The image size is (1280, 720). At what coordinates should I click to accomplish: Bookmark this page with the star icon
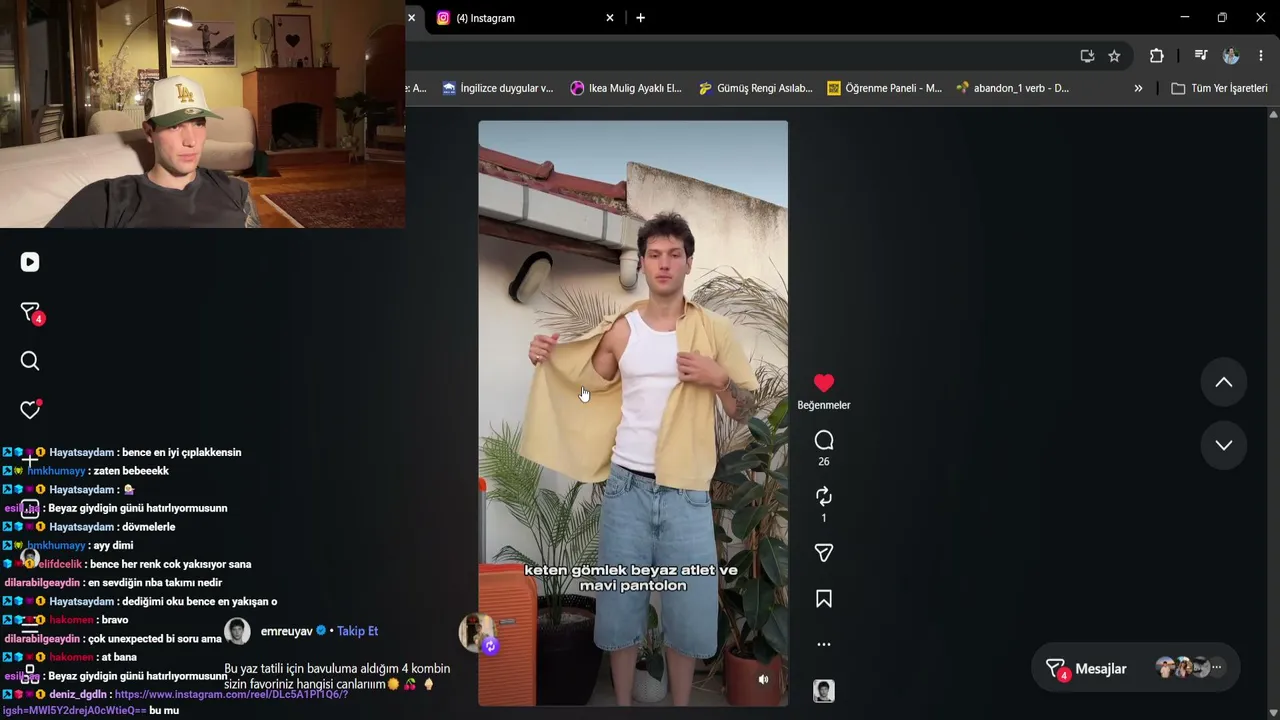tap(1114, 56)
